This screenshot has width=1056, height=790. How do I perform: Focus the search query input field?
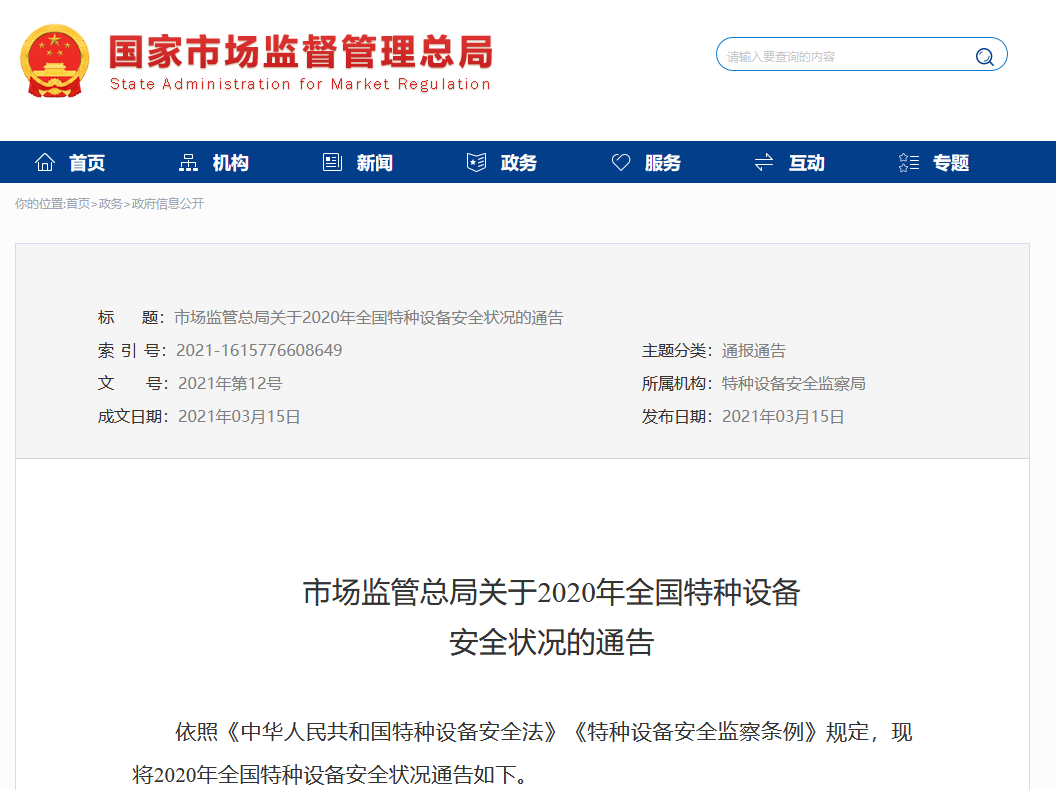[845, 57]
